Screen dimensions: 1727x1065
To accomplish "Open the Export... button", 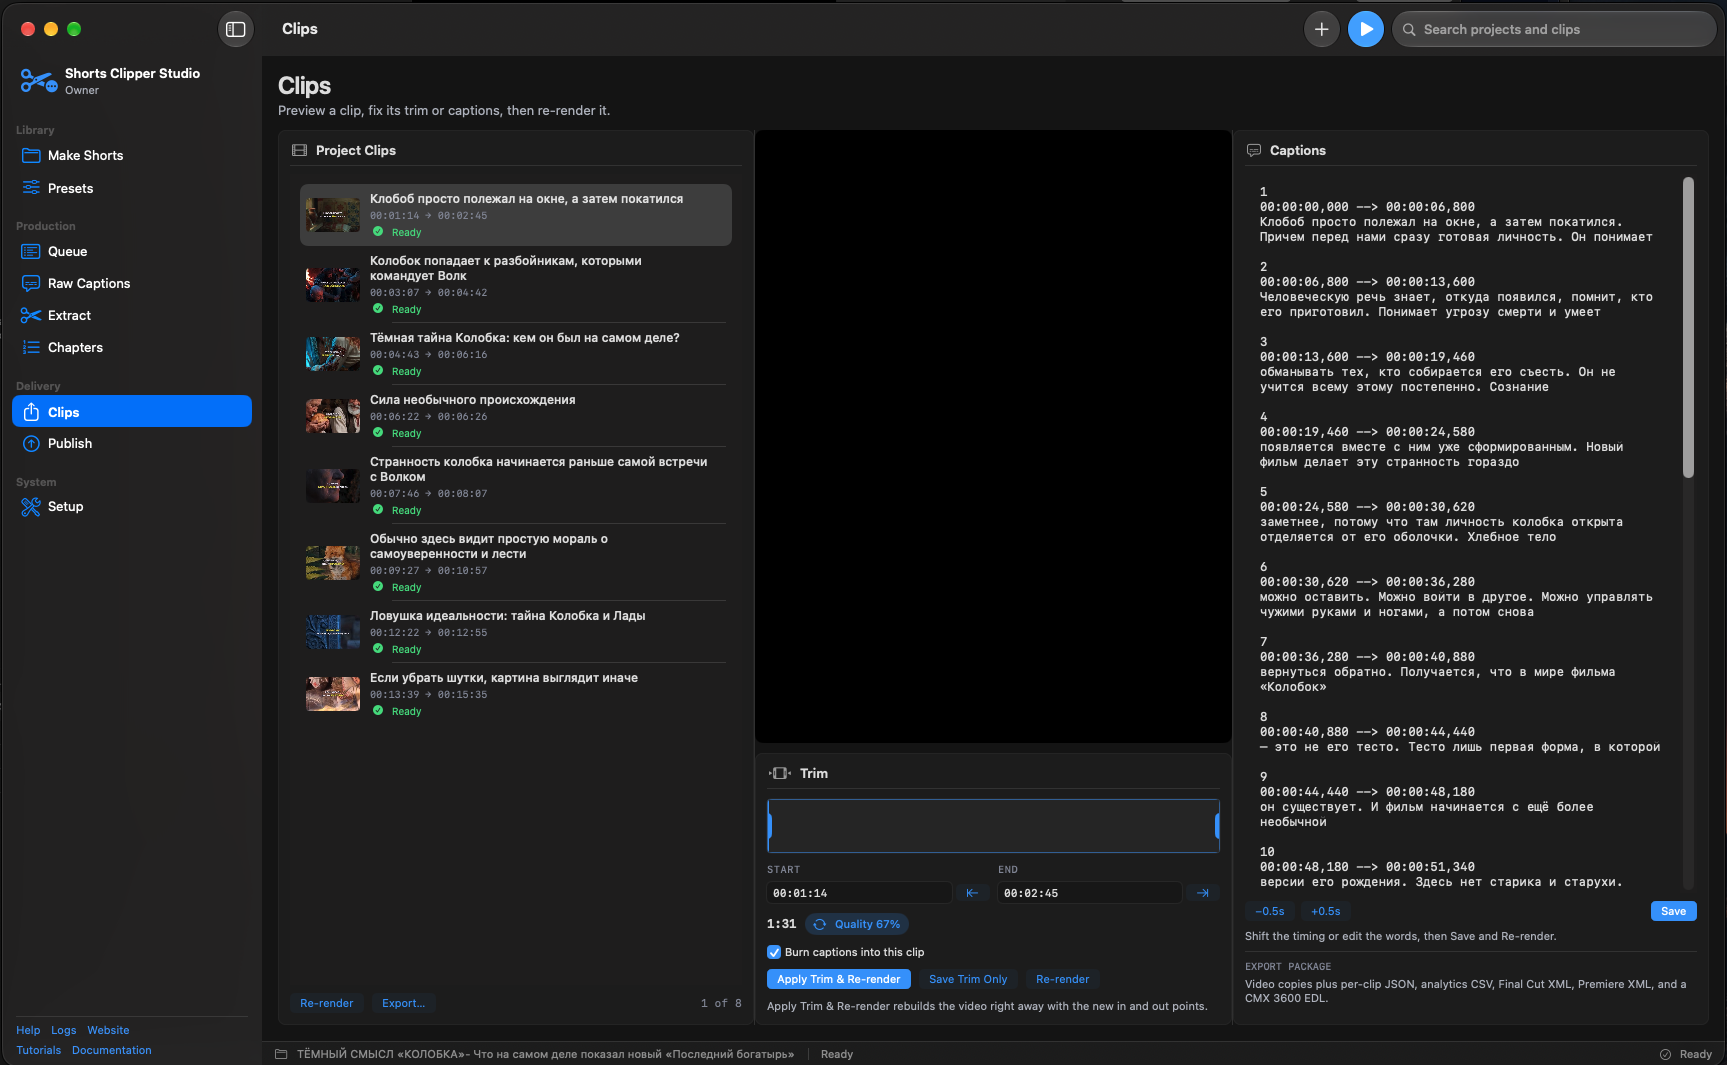I will click(403, 1003).
